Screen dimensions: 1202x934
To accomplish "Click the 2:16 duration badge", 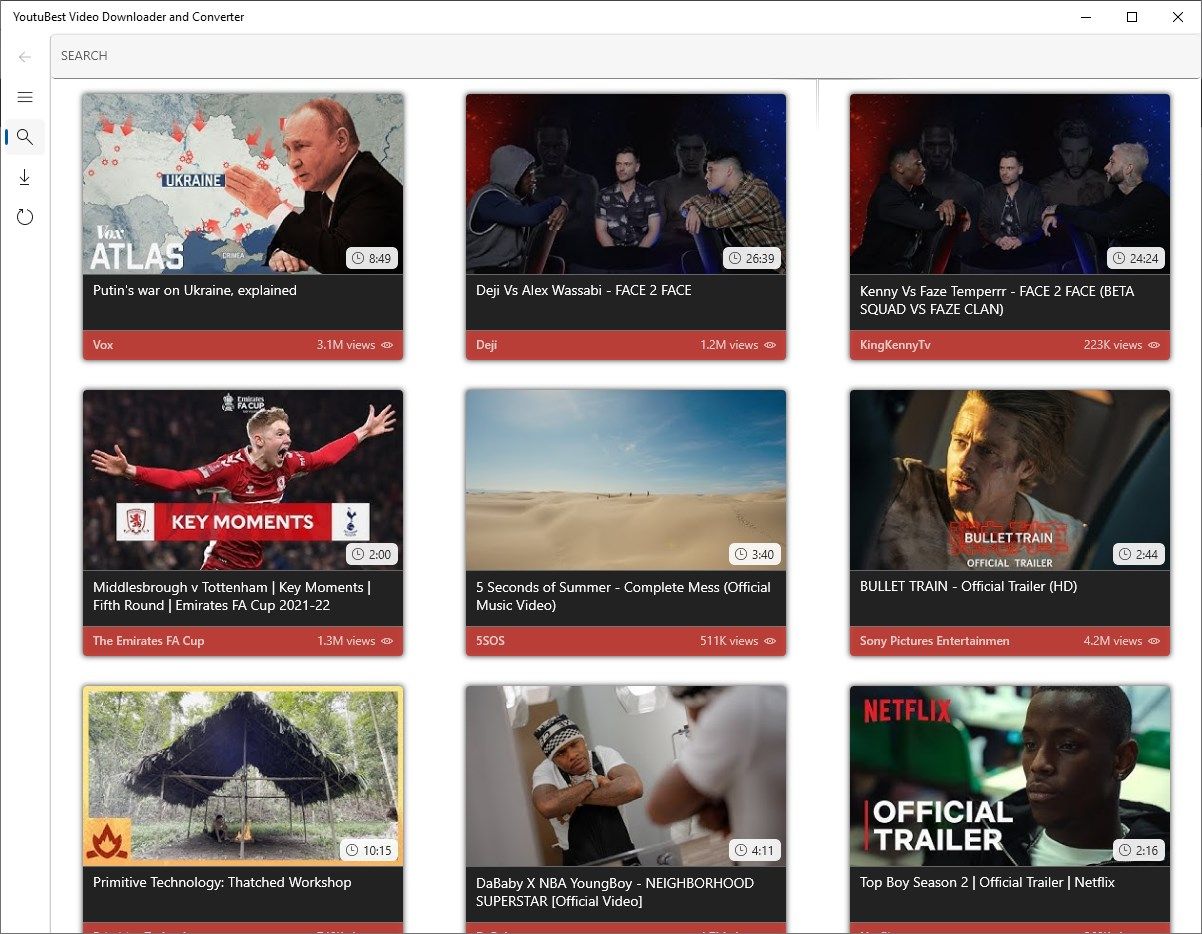I will (x=1139, y=851).
